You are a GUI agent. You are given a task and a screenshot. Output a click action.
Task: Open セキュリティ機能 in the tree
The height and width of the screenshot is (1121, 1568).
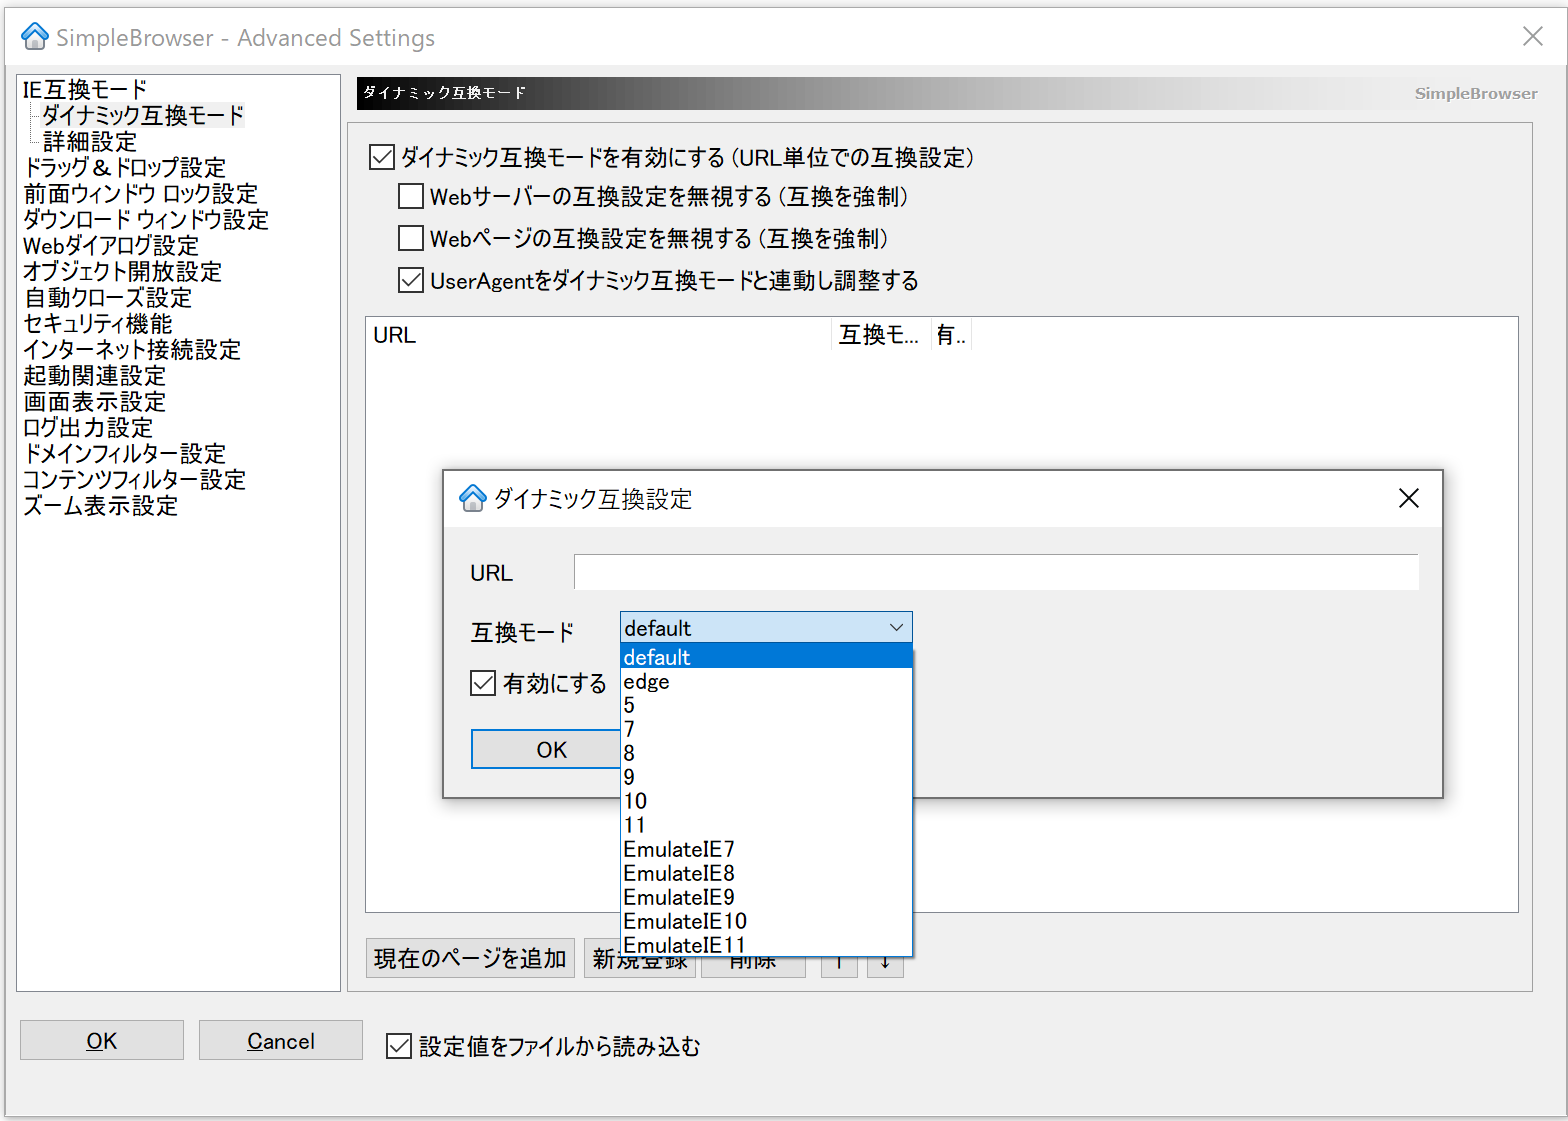[98, 324]
